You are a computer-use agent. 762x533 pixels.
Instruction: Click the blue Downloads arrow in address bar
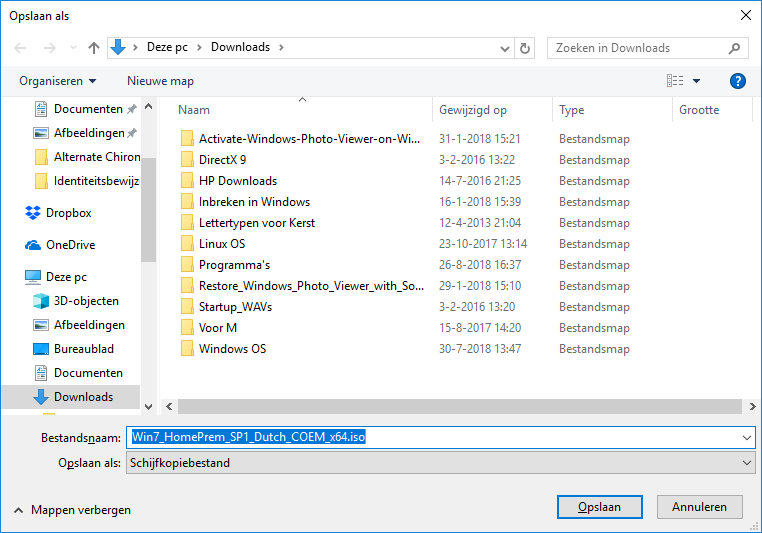[x=118, y=47]
